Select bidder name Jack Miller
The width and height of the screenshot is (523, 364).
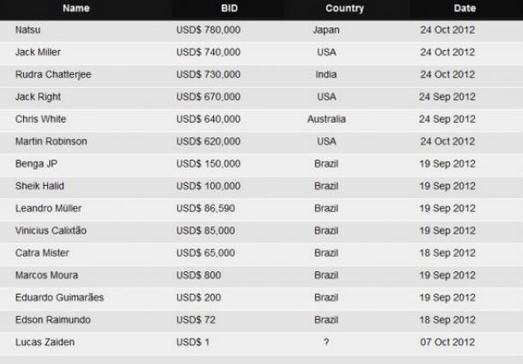point(38,52)
